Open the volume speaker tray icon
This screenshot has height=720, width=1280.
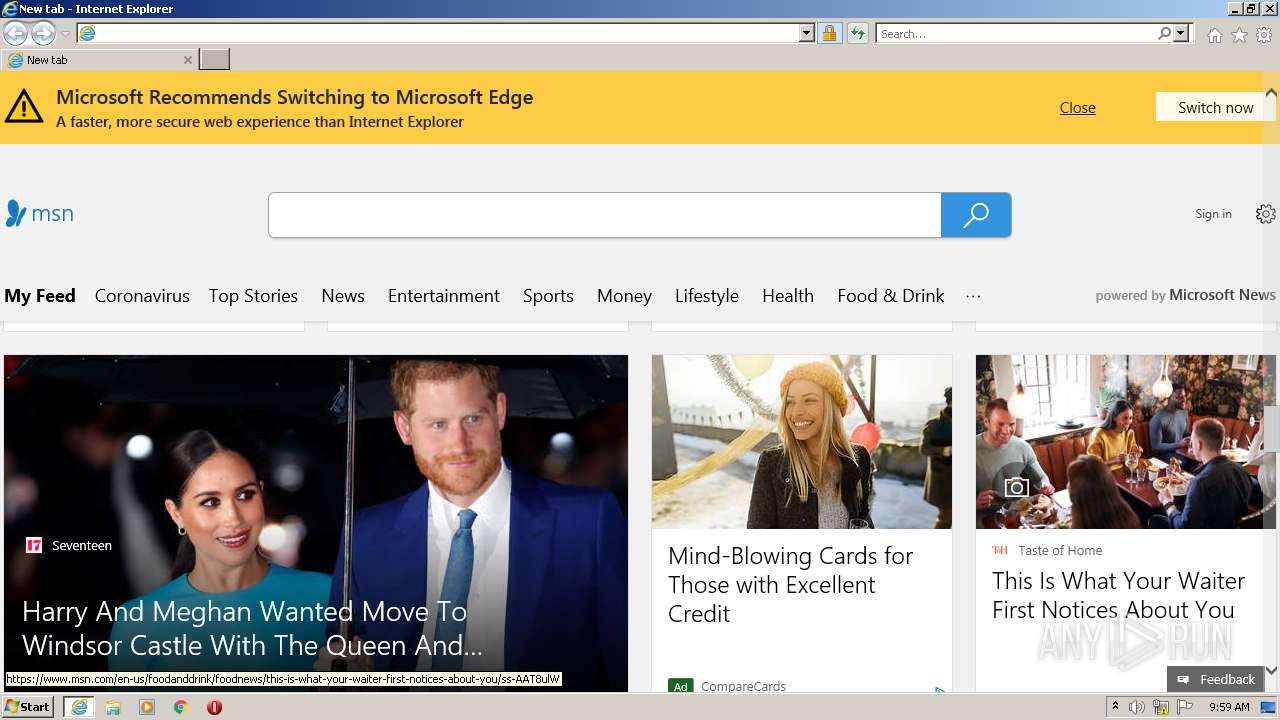[x=1137, y=707]
